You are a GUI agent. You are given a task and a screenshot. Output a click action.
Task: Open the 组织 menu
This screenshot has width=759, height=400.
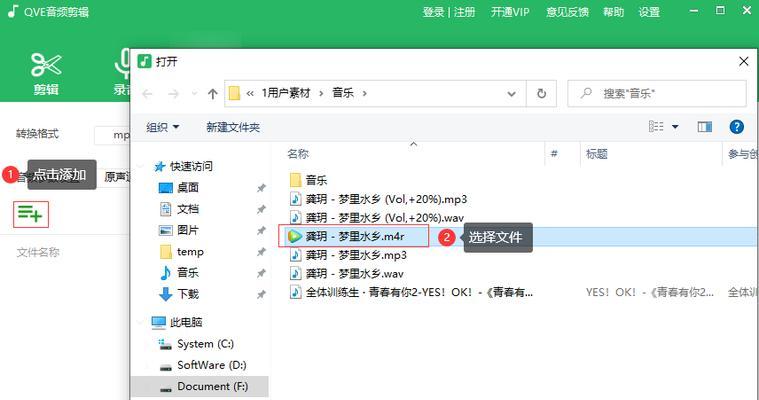163,127
